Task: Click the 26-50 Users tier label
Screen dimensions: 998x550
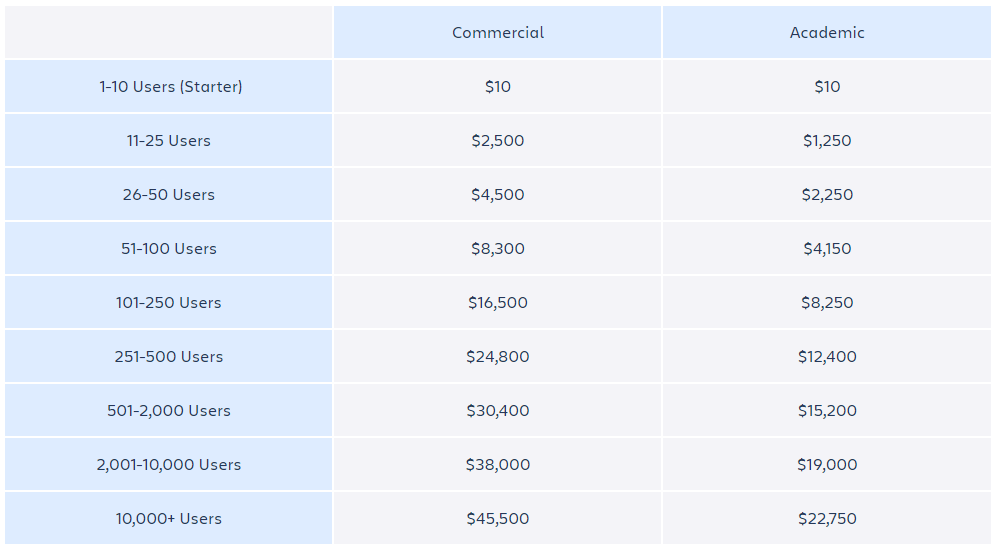Action: click(169, 195)
